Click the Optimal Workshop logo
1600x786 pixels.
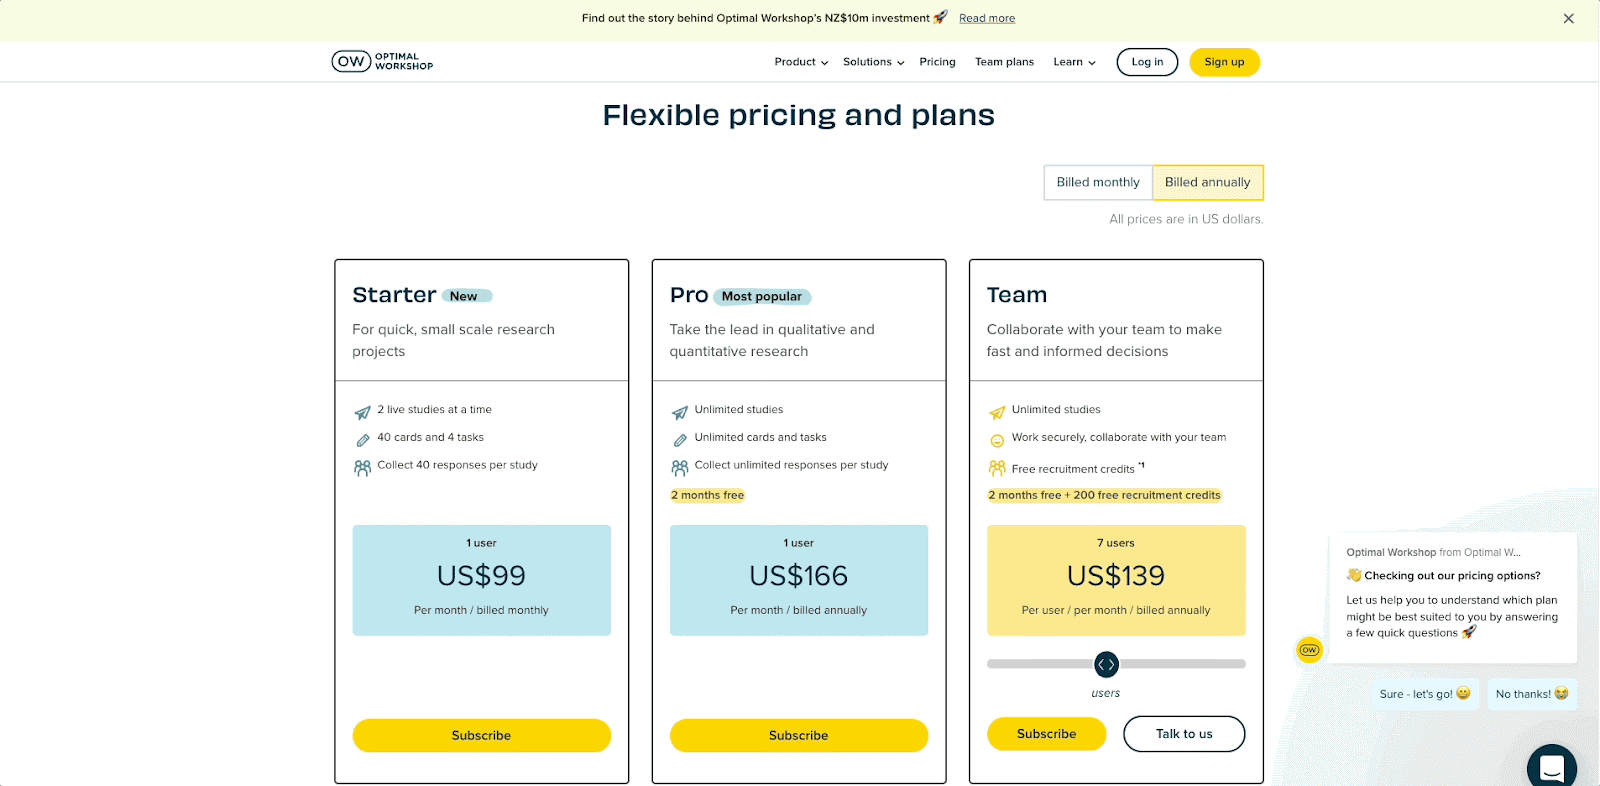tap(382, 61)
